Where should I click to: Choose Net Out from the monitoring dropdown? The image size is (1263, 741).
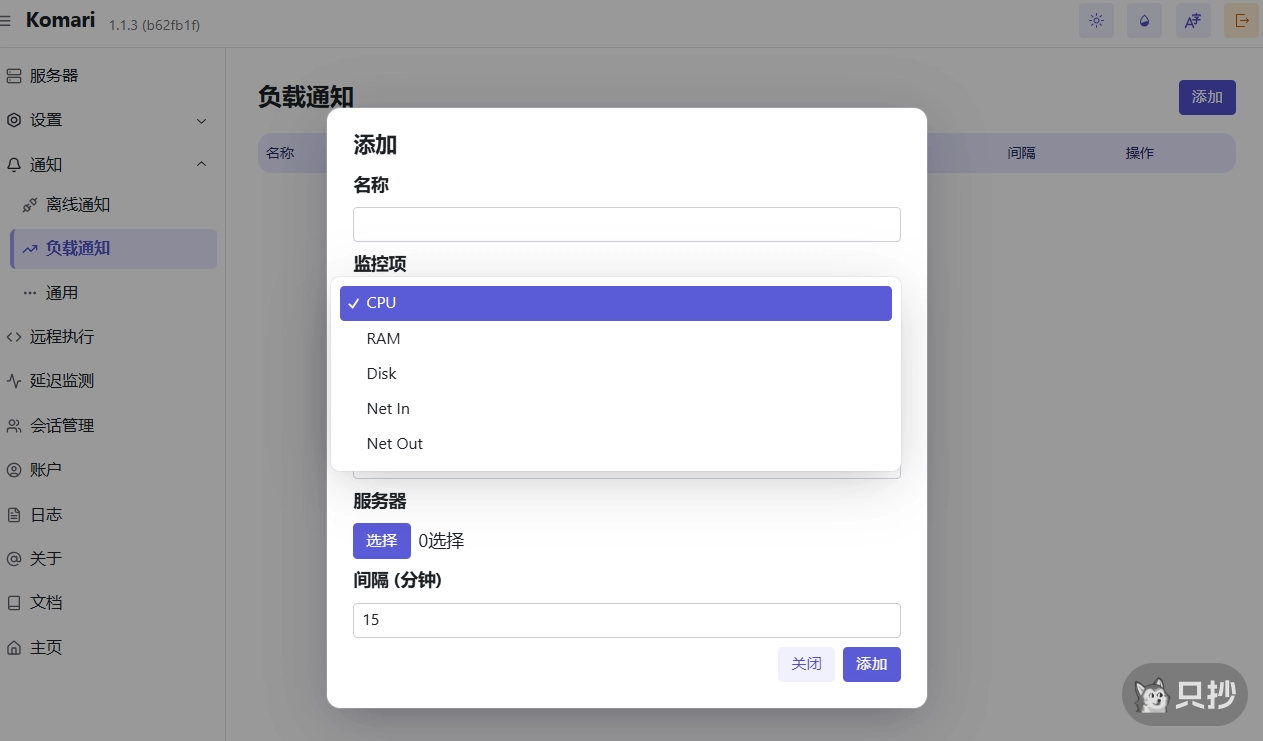615,443
